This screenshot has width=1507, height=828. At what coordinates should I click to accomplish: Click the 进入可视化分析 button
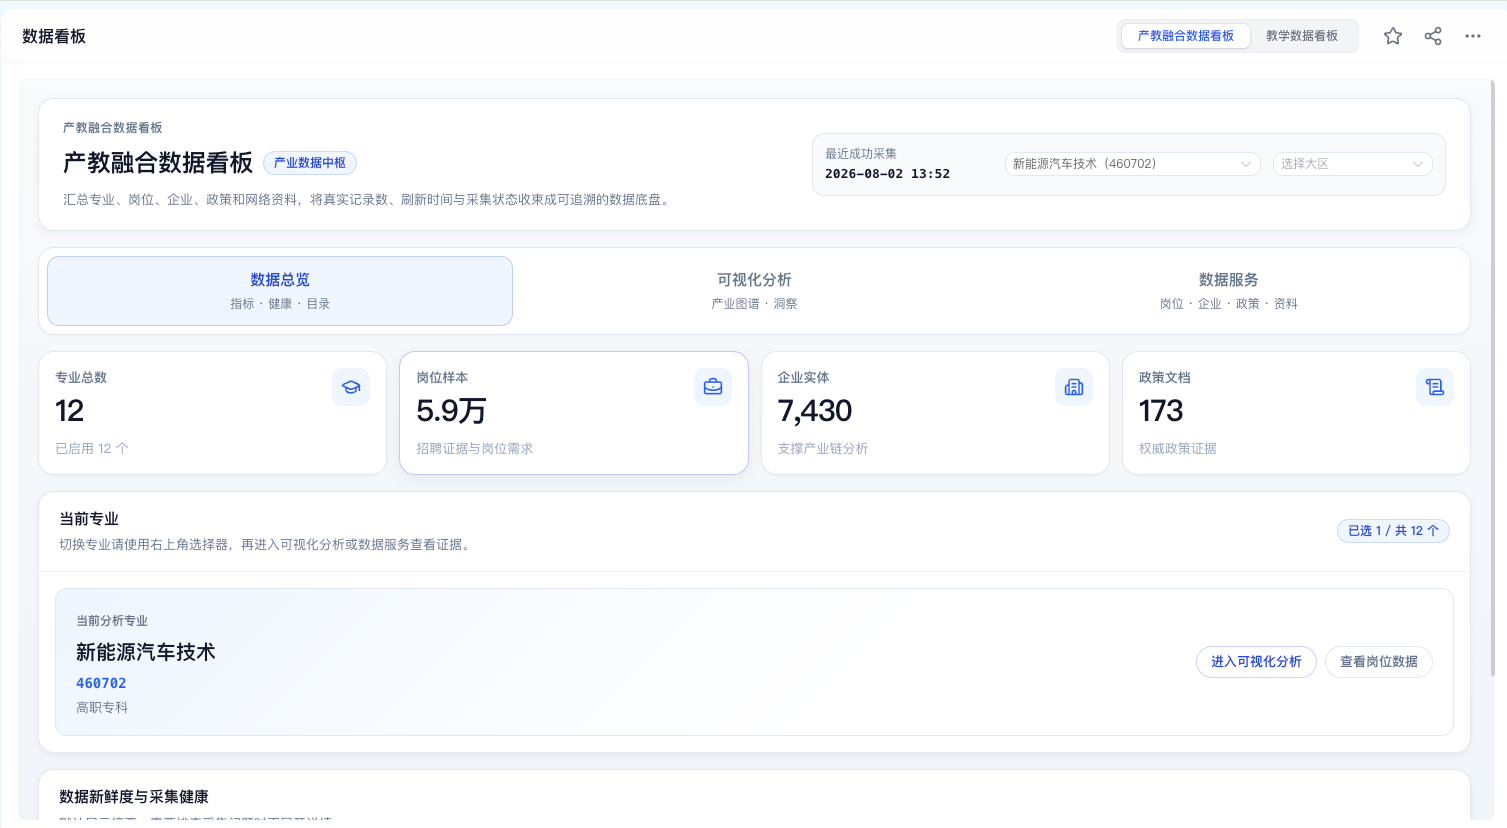point(1256,662)
